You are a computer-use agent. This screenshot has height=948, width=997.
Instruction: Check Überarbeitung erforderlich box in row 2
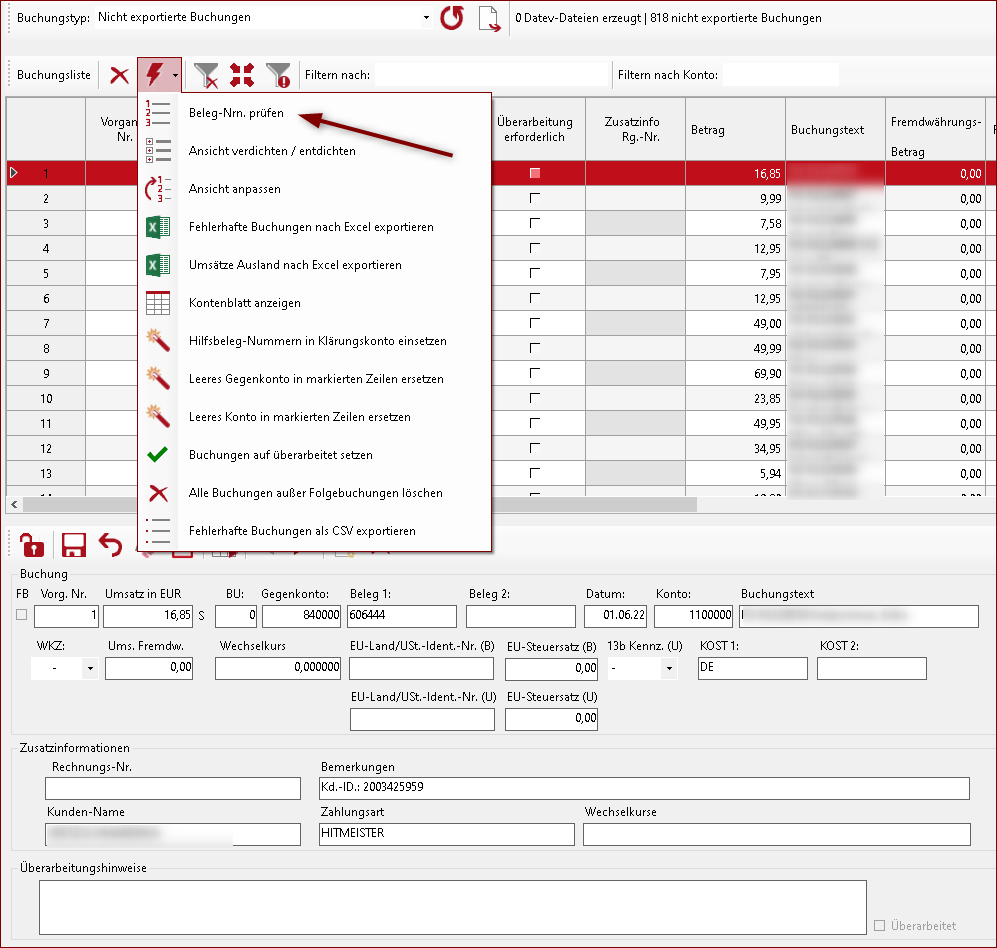[x=535, y=198]
